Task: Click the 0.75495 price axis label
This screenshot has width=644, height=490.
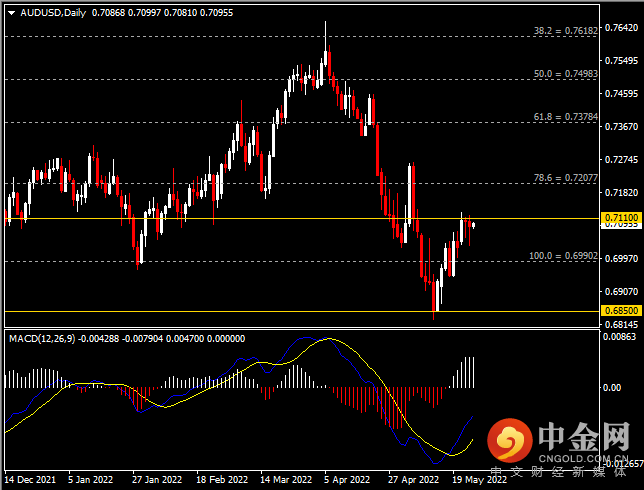Action: click(x=621, y=61)
